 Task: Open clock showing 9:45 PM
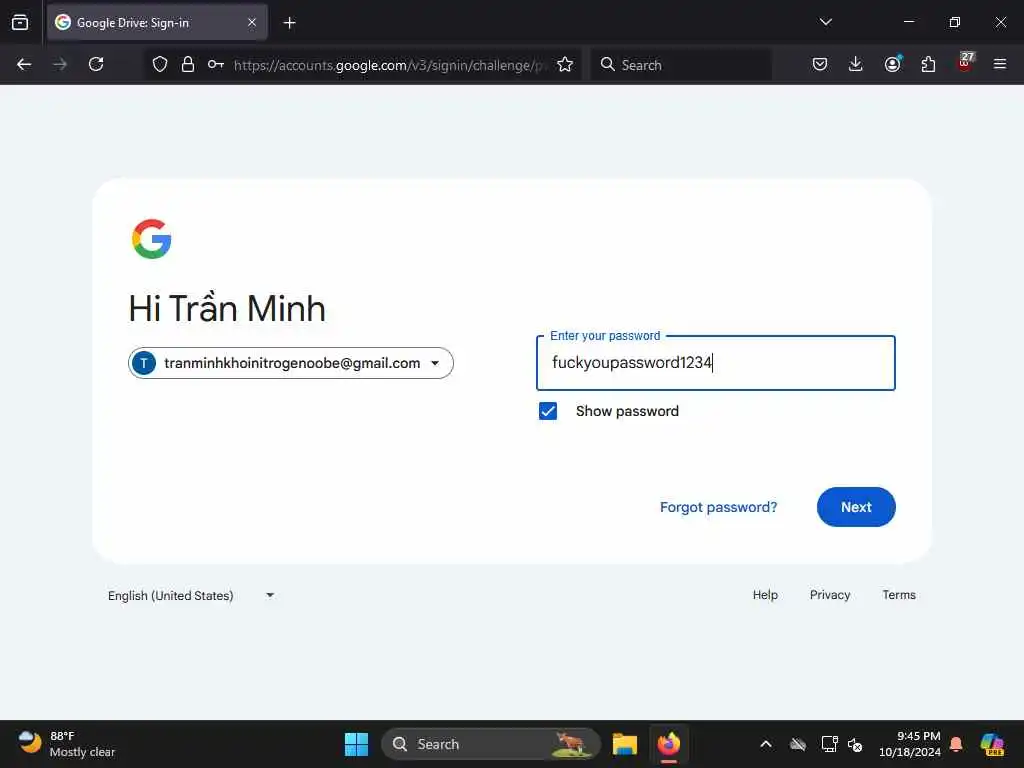pos(910,744)
